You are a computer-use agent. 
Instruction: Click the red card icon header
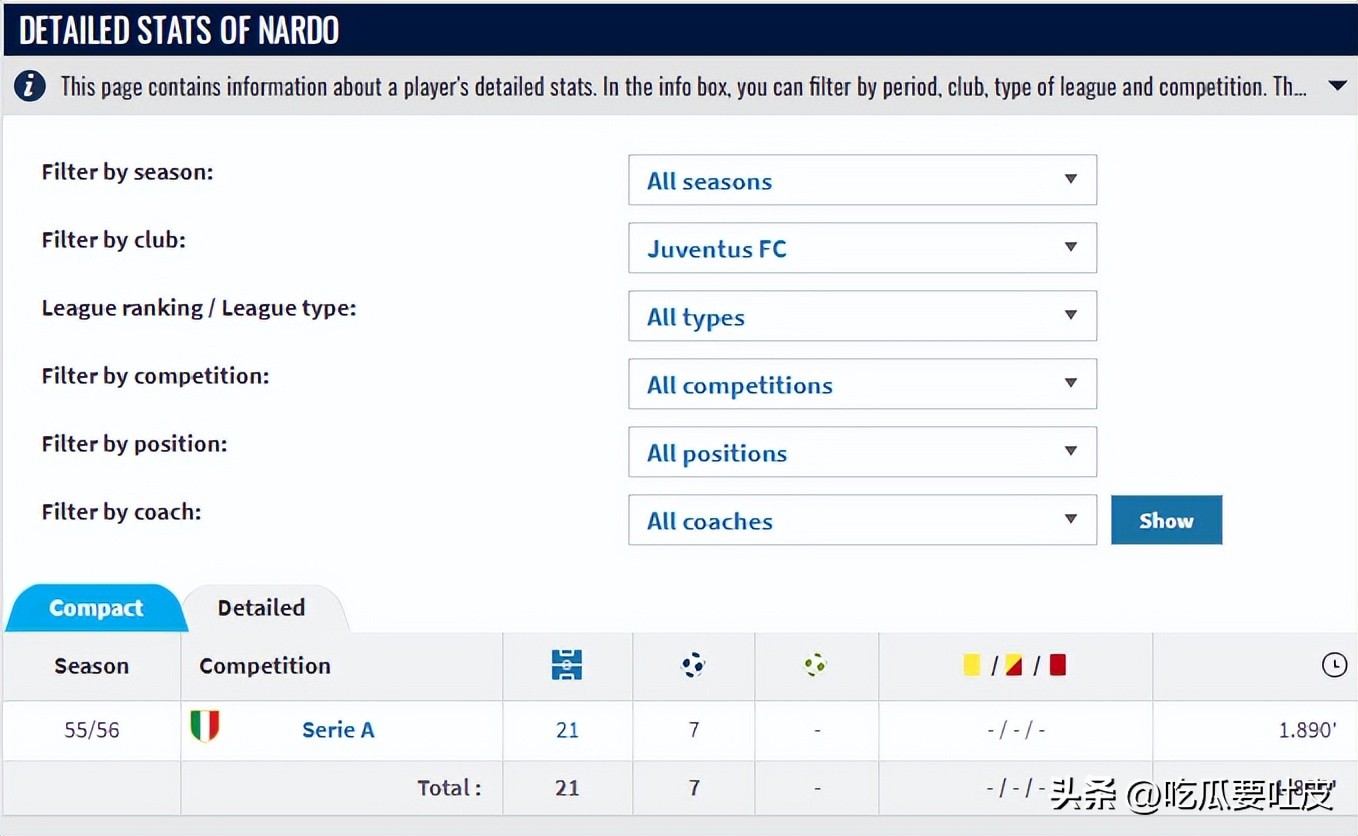1058,665
